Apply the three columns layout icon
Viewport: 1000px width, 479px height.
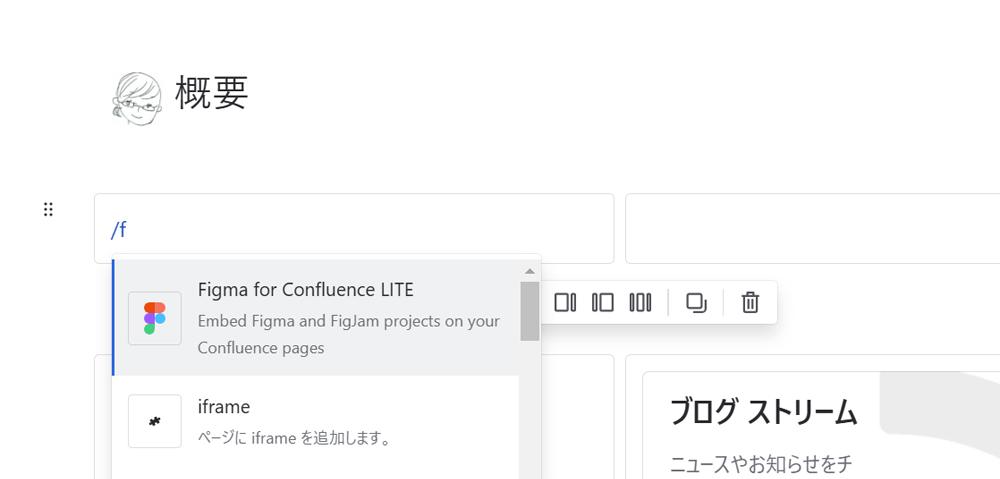pyautogui.click(x=640, y=302)
